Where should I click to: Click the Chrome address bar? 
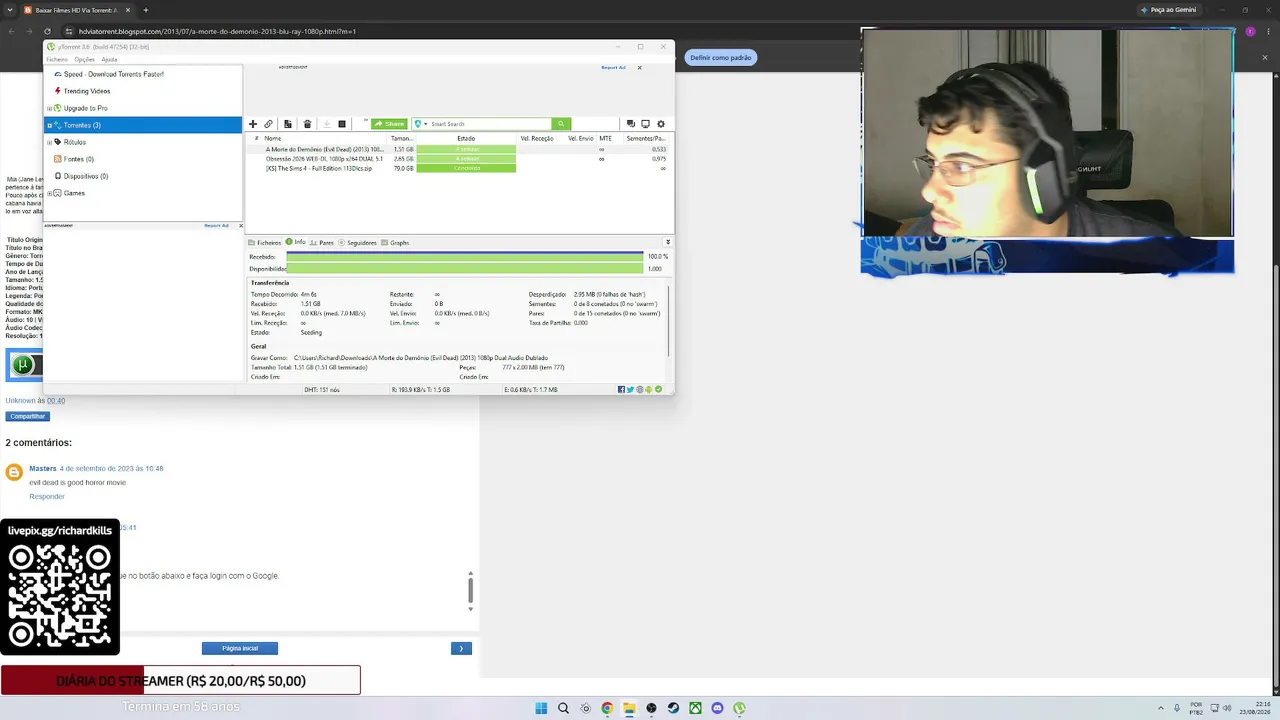[x=640, y=31]
